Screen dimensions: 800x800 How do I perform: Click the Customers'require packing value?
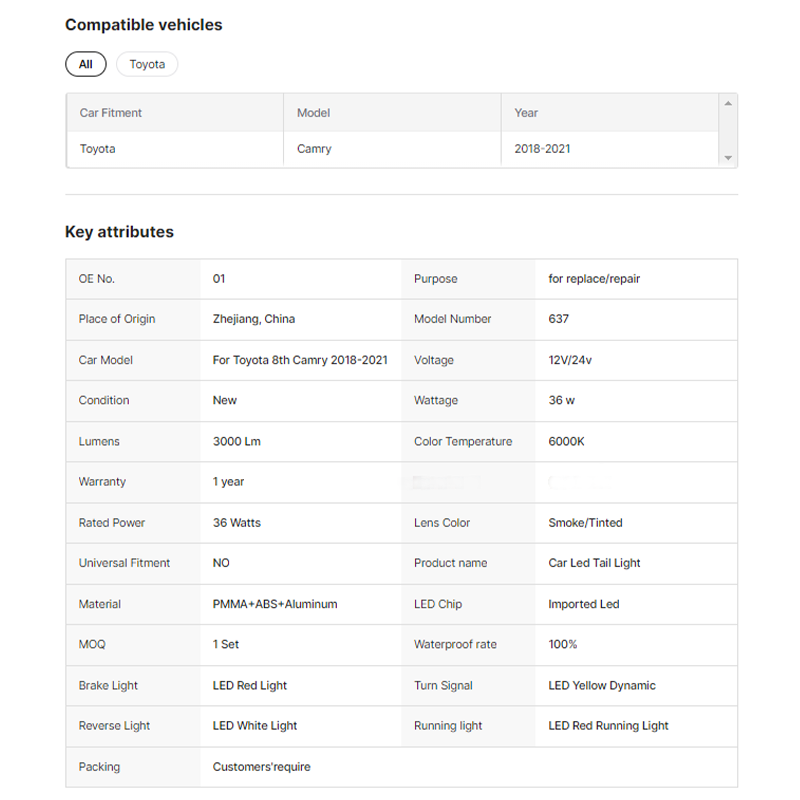click(x=261, y=767)
